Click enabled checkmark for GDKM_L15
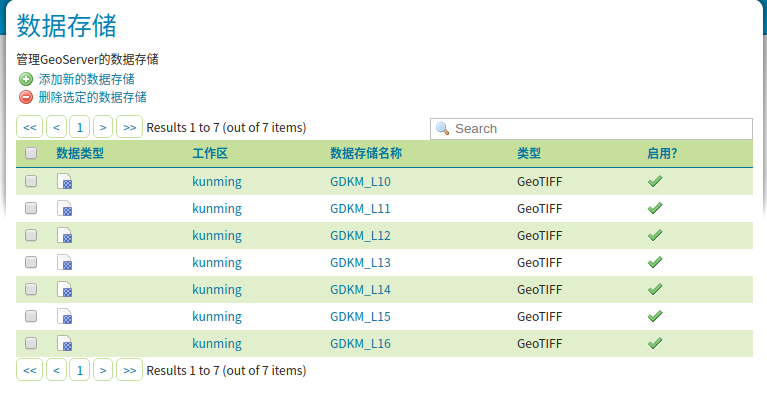 click(655, 316)
